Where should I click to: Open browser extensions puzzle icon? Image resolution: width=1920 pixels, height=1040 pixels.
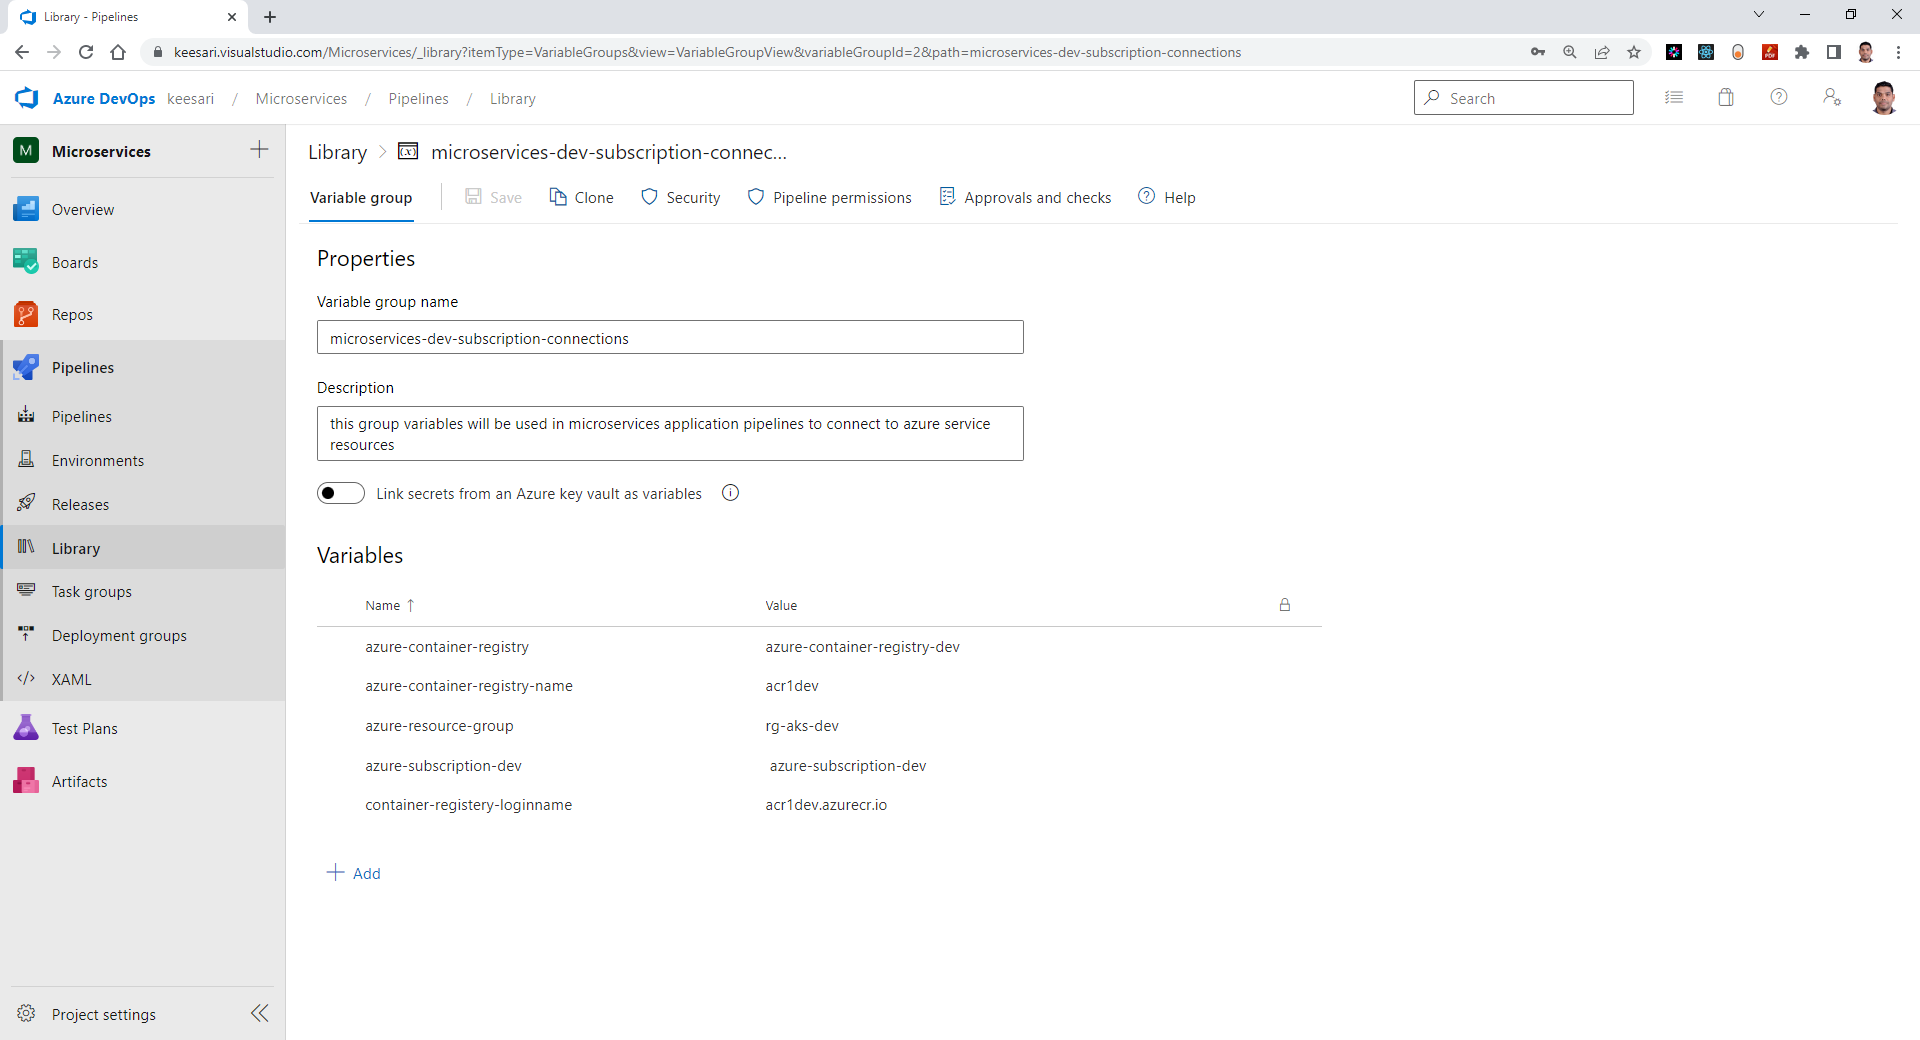[x=1802, y=52]
